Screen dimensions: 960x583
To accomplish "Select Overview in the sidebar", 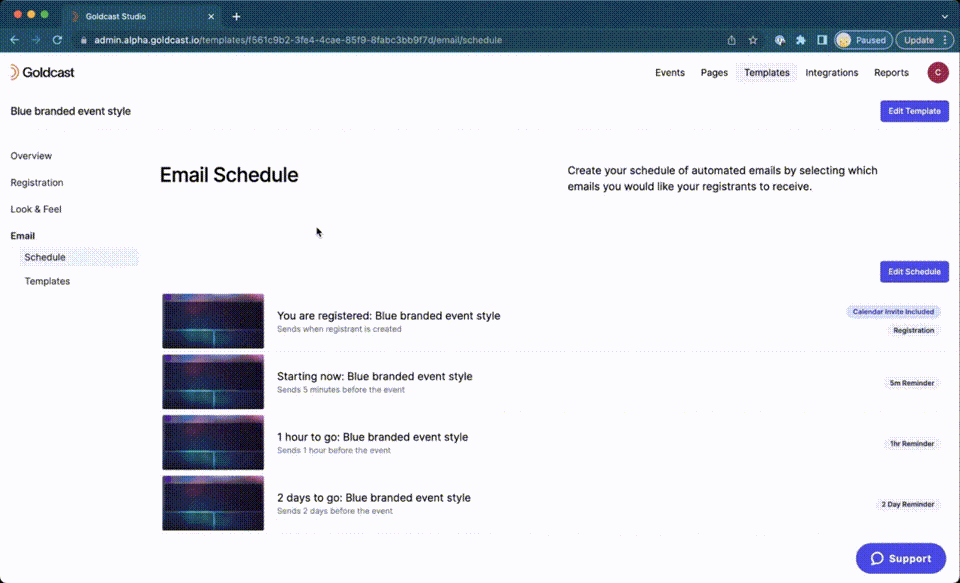I will point(31,156).
